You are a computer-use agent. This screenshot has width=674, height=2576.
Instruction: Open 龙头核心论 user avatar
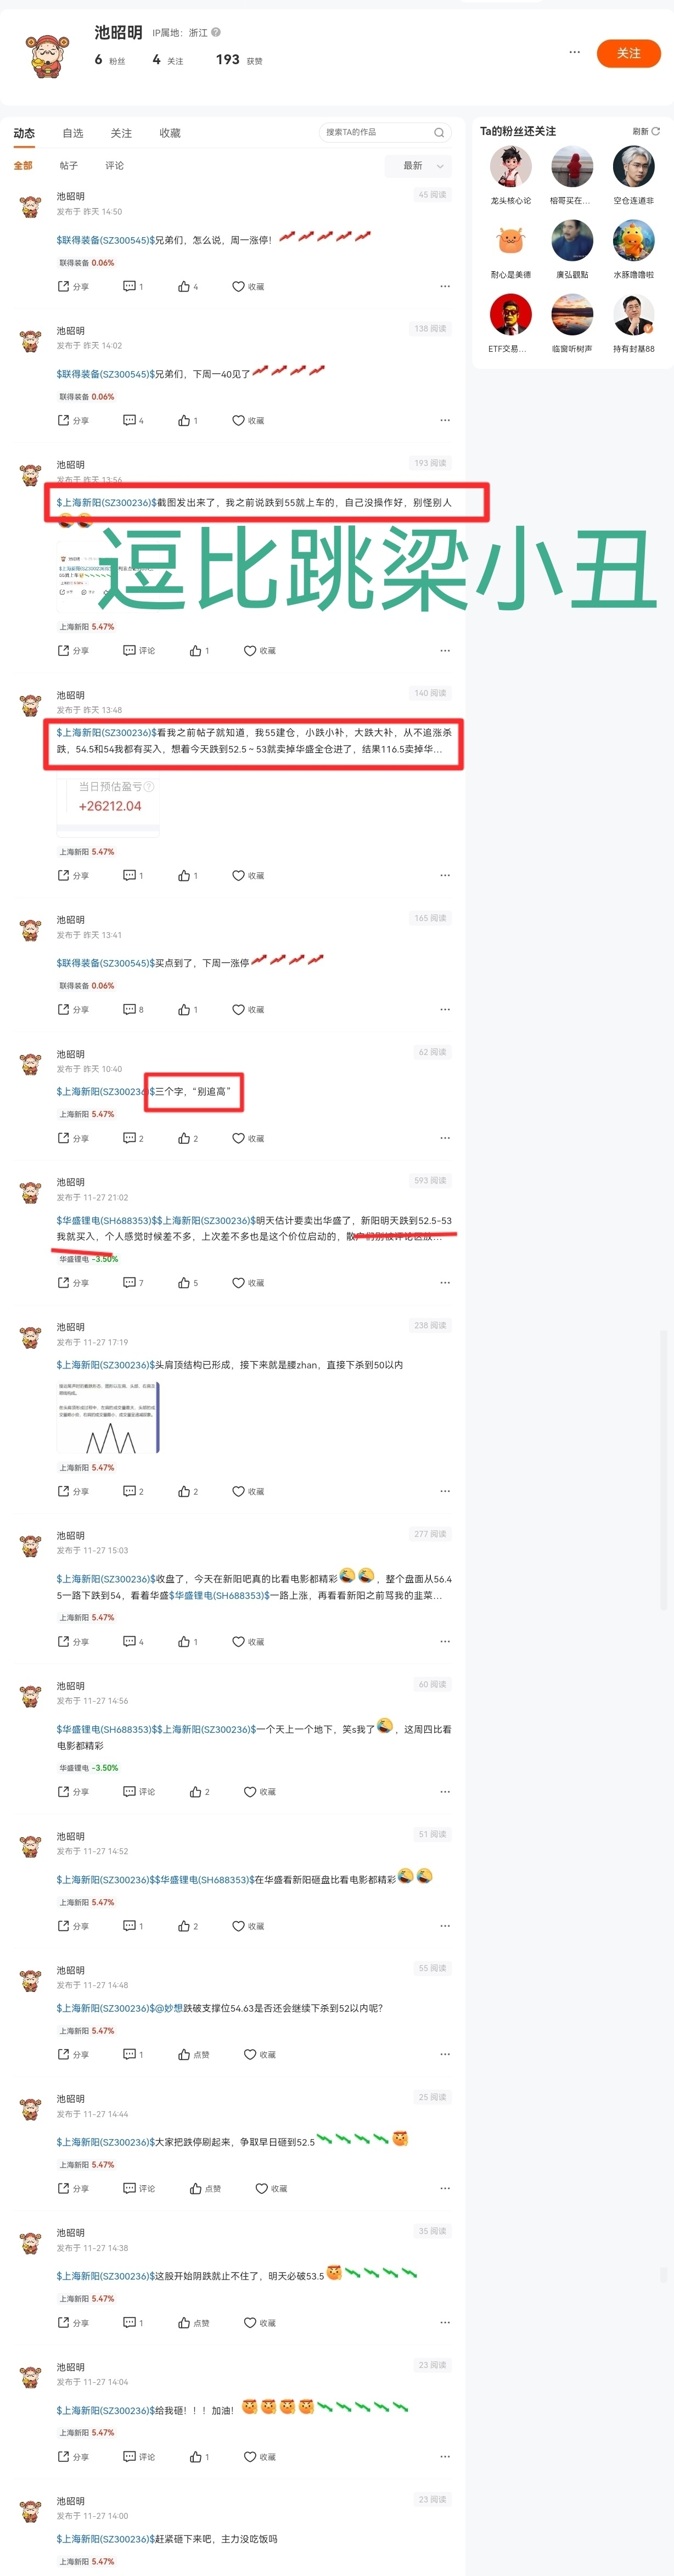[x=510, y=167]
